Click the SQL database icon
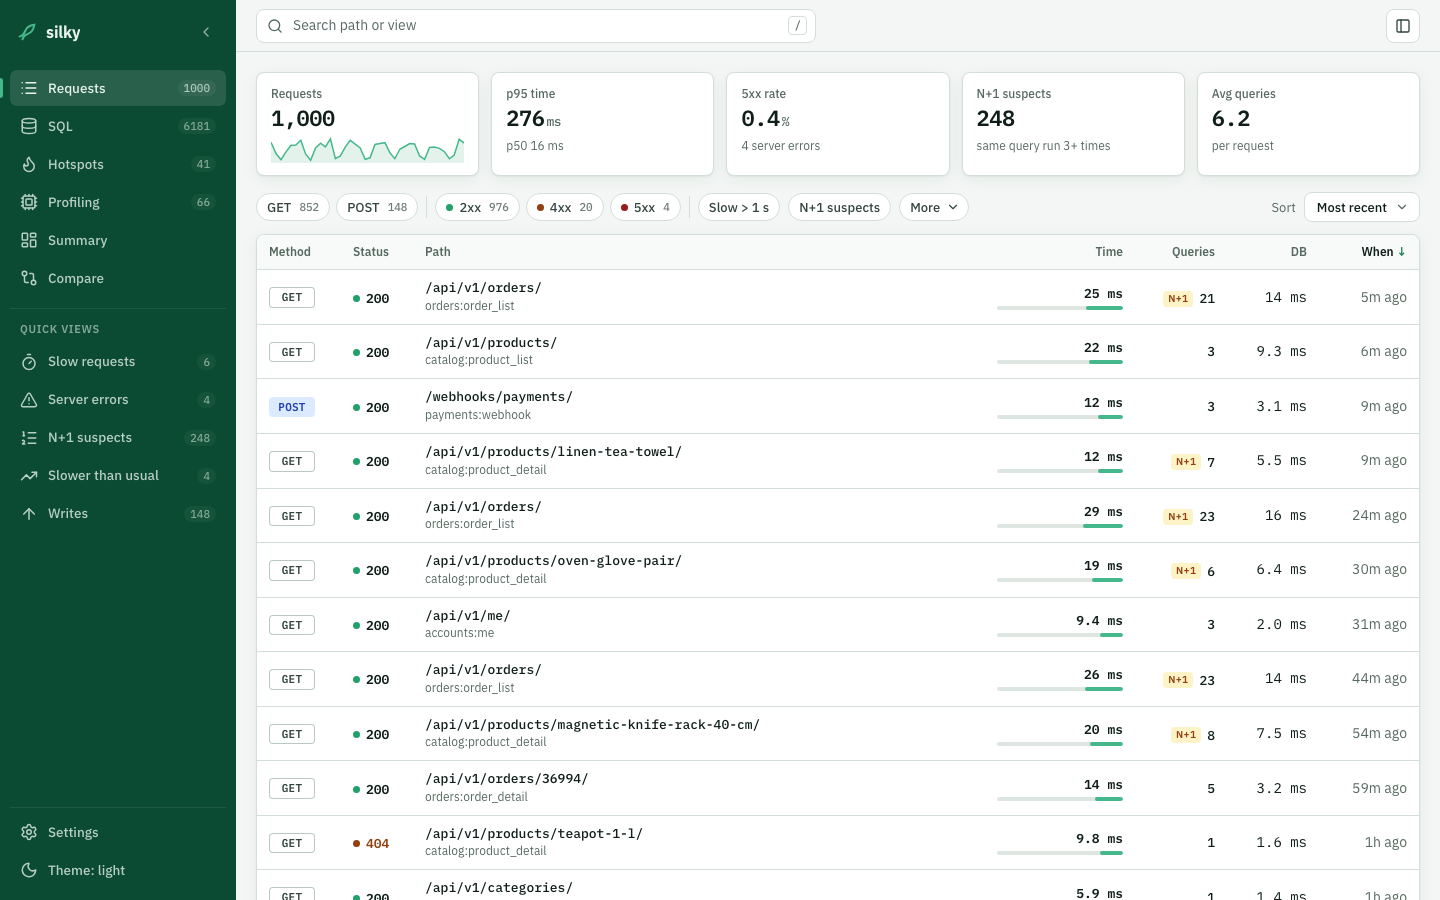 point(29,126)
